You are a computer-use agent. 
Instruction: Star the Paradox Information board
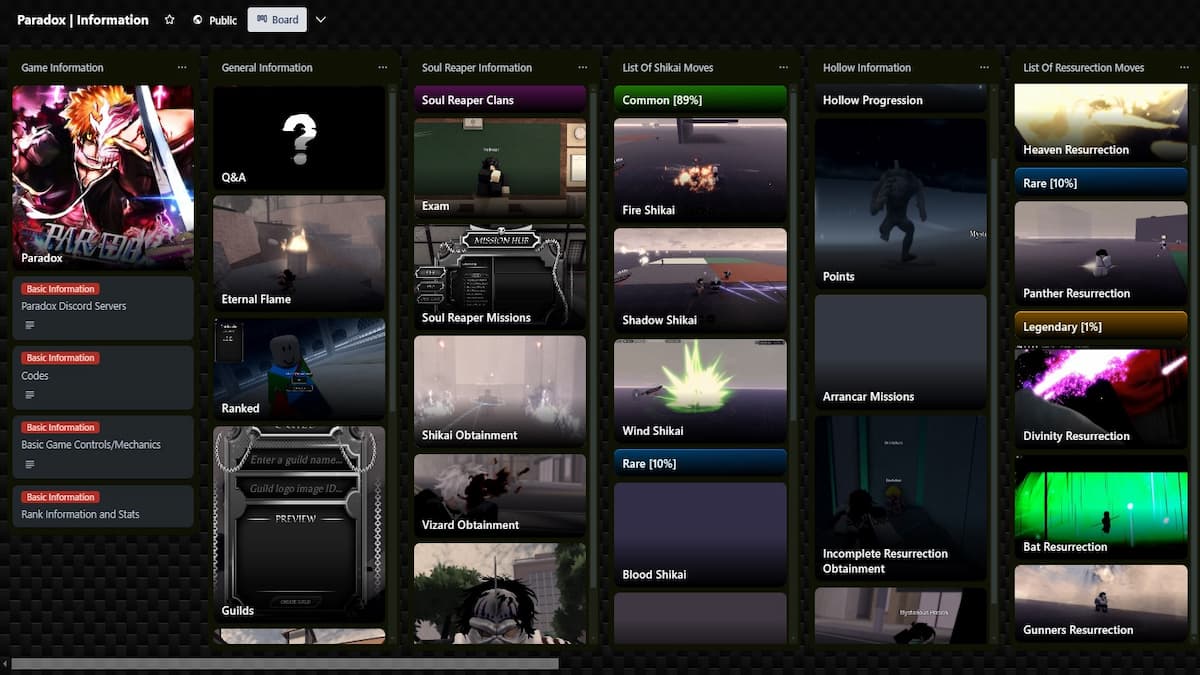(169, 18)
